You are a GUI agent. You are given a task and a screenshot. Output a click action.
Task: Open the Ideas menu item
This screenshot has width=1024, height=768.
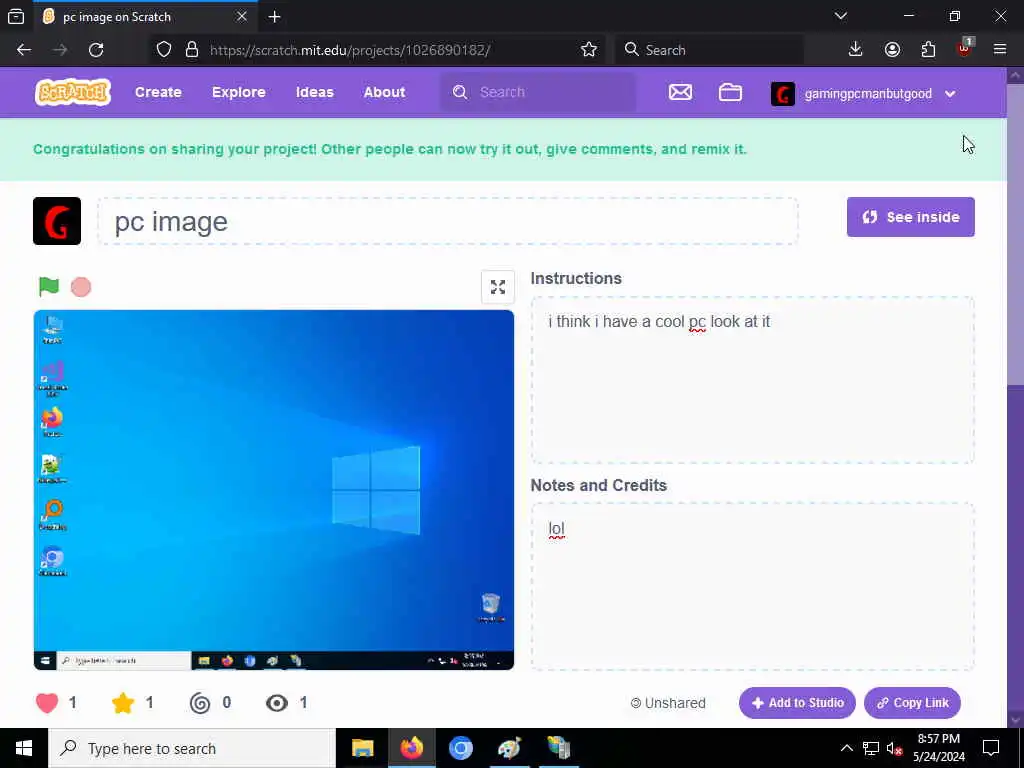click(315, 92)
